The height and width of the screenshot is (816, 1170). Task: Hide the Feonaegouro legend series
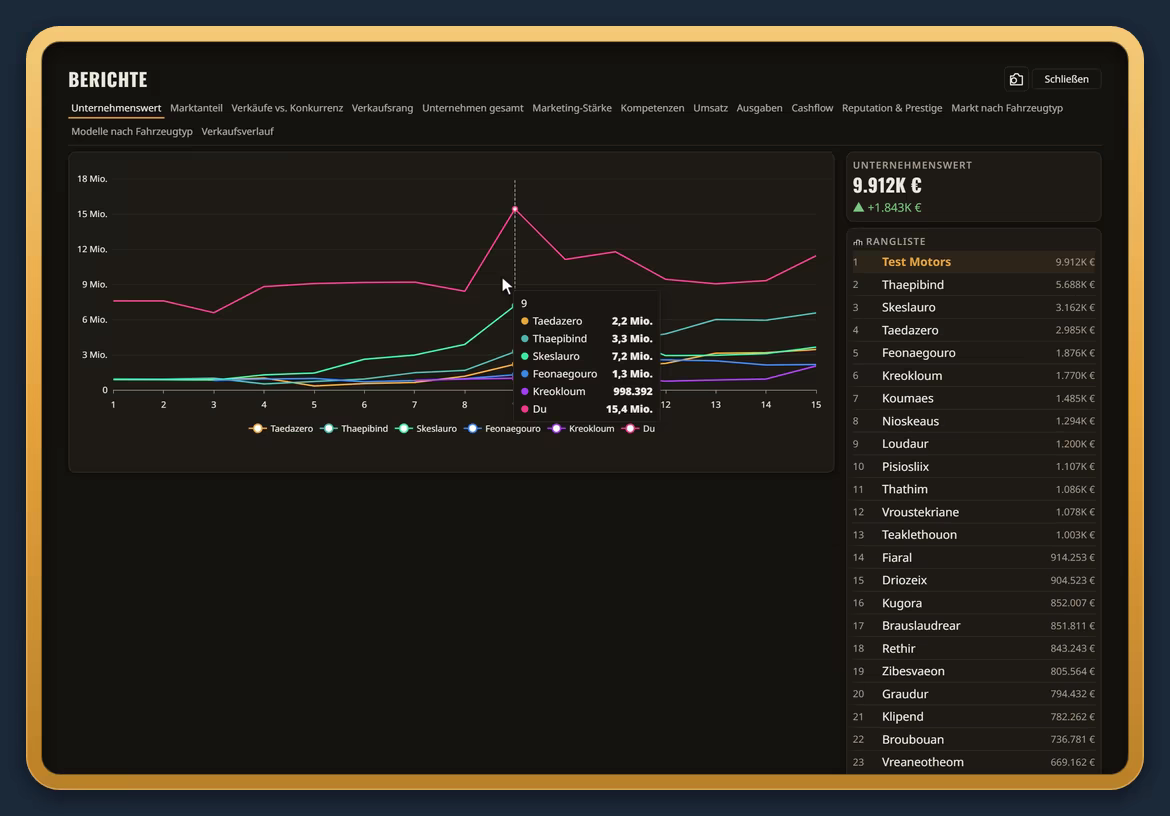click(502, 429)
